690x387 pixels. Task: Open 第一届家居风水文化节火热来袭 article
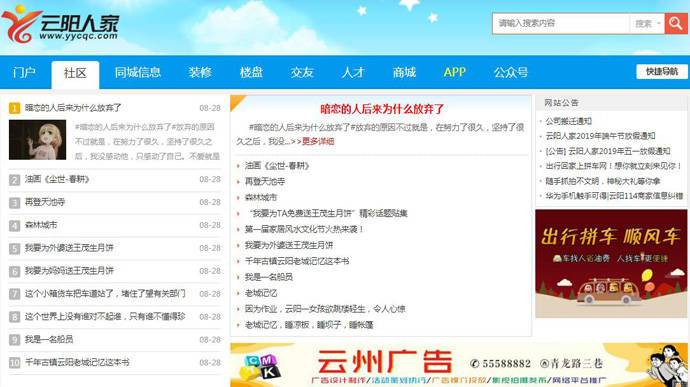(x=304, y=229)
